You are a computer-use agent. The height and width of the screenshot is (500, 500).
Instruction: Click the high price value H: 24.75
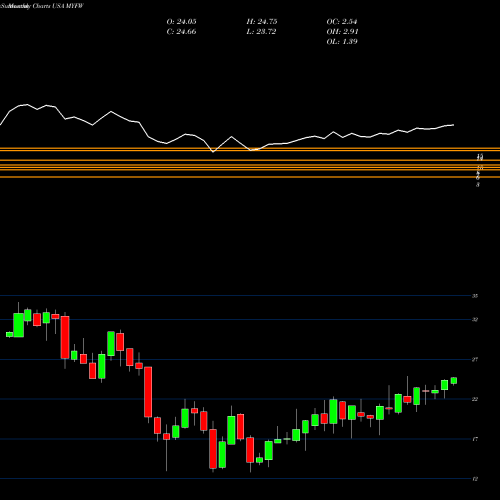point(262,22)
